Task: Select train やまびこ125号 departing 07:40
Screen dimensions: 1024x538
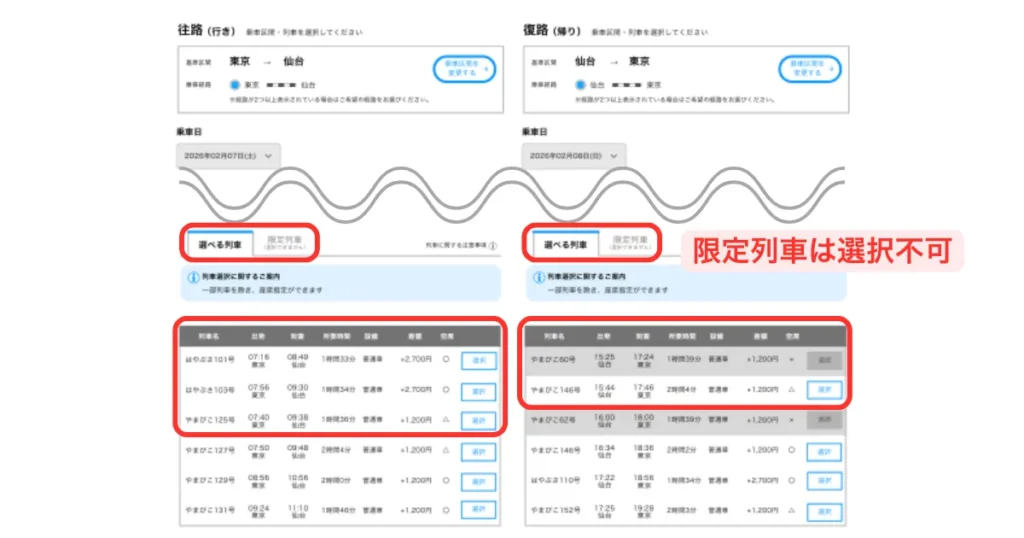Action: (x=479, y=420)
